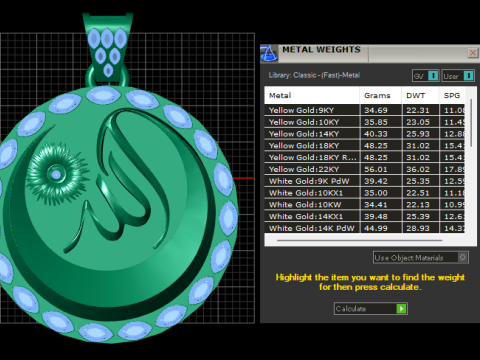Click the starburst ornament on the pendant

(x=57, y=174)
